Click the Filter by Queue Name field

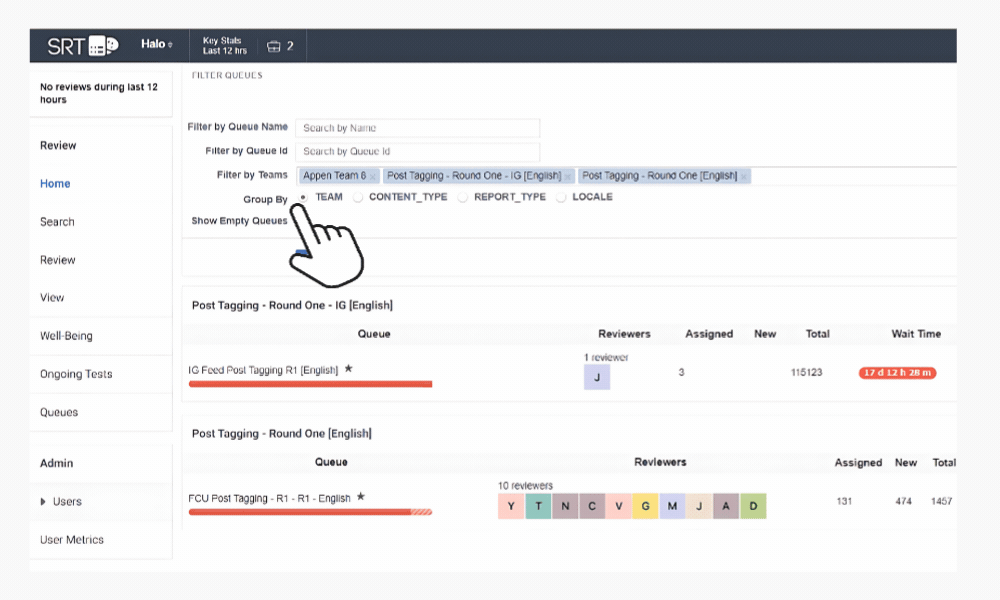417,128
